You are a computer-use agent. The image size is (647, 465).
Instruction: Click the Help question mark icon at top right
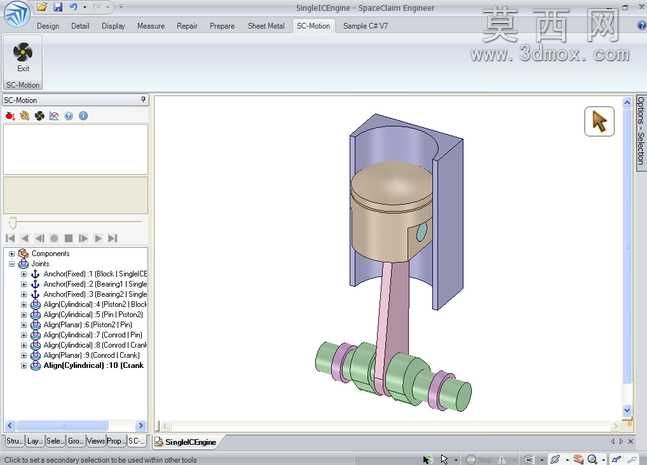point(642,26)
